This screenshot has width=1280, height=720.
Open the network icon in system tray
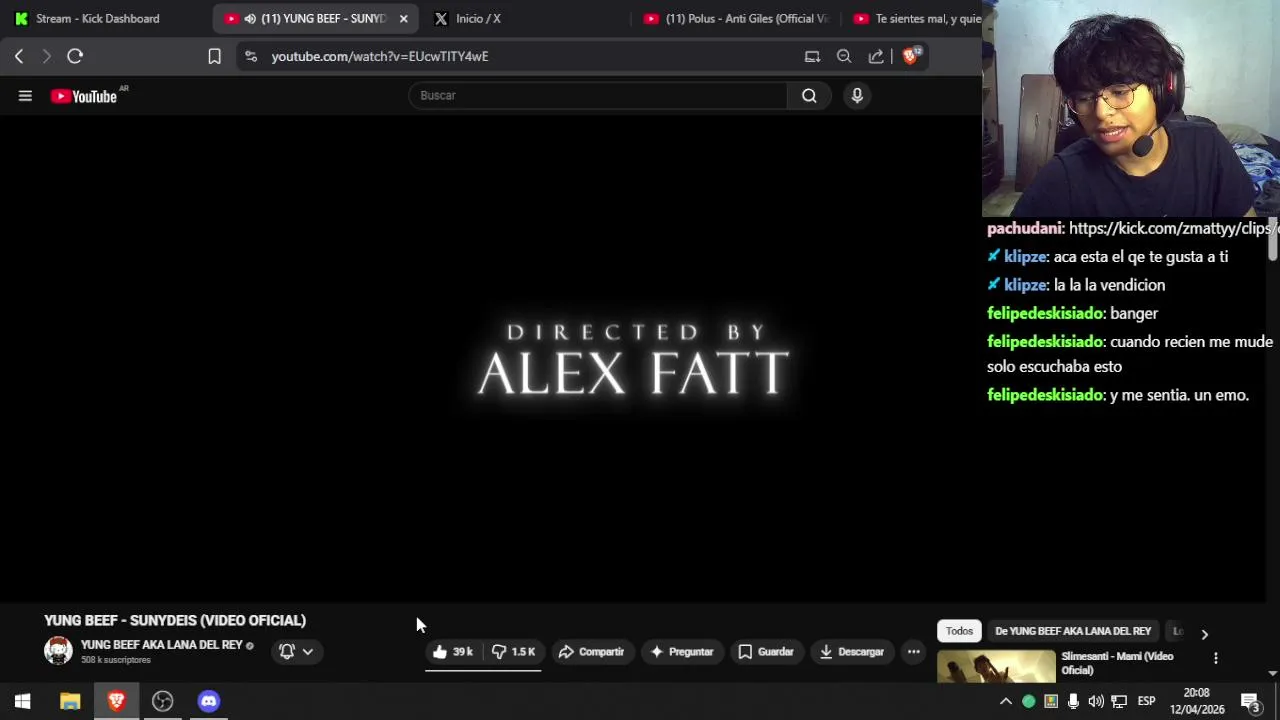[1119, 701]
